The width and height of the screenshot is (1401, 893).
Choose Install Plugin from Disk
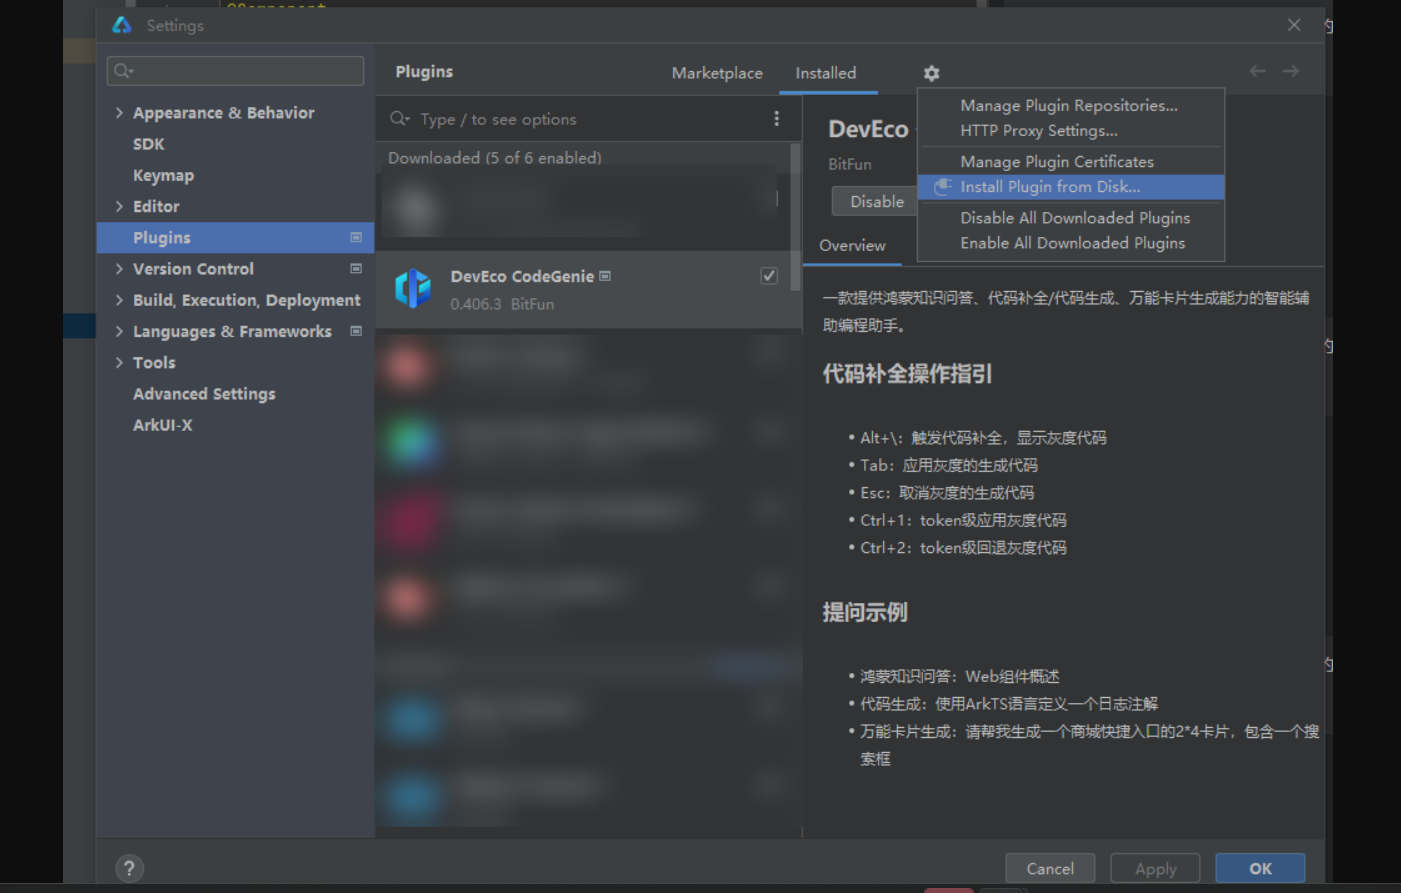(1071, 187)
